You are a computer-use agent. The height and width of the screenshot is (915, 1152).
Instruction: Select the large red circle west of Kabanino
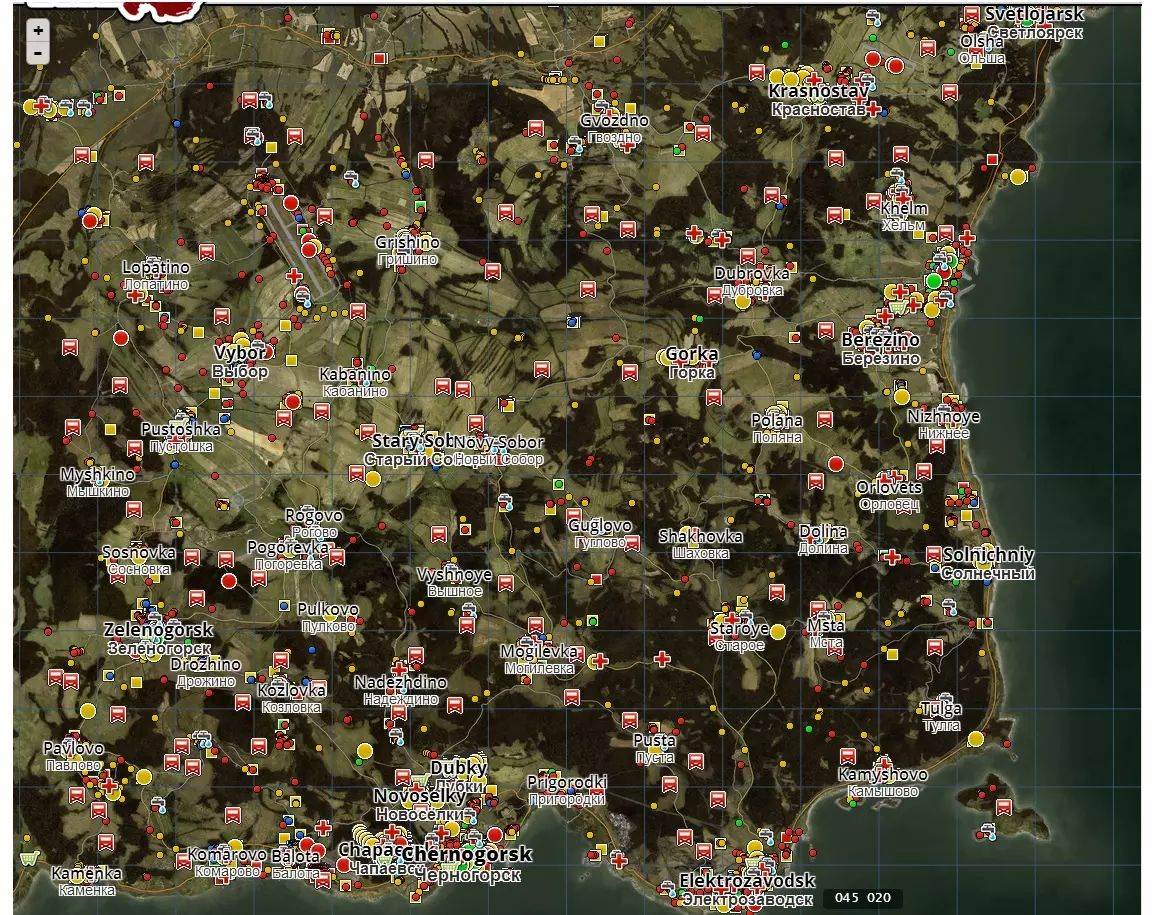293,401
